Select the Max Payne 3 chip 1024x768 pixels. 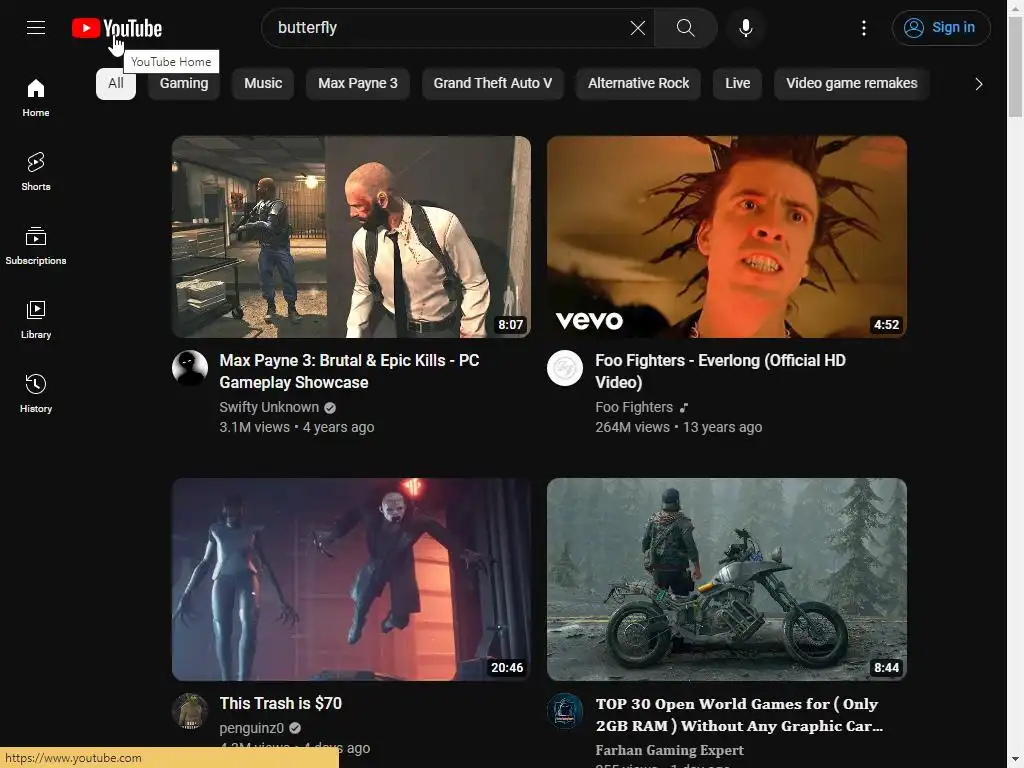click(358, 84)
